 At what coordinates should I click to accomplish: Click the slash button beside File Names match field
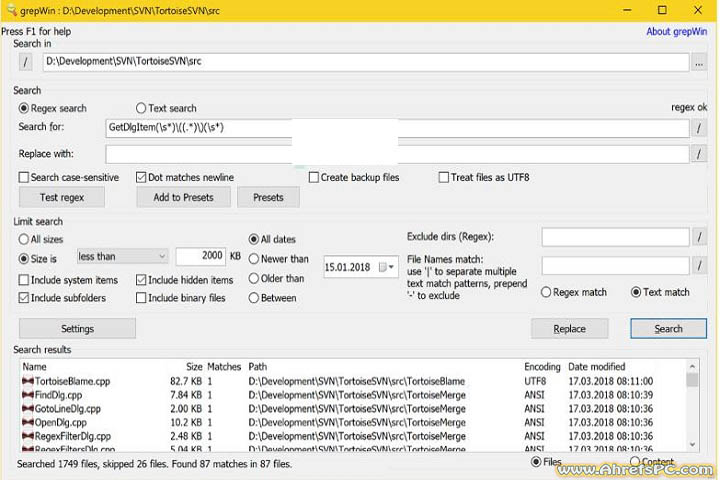pyautogui.click(x=699, y=265)
